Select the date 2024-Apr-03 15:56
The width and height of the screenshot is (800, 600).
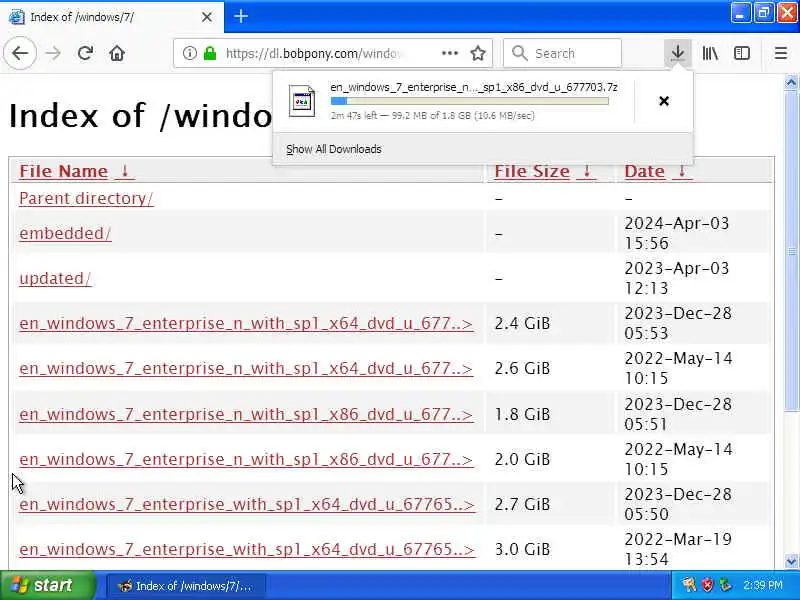pos(677,233)
